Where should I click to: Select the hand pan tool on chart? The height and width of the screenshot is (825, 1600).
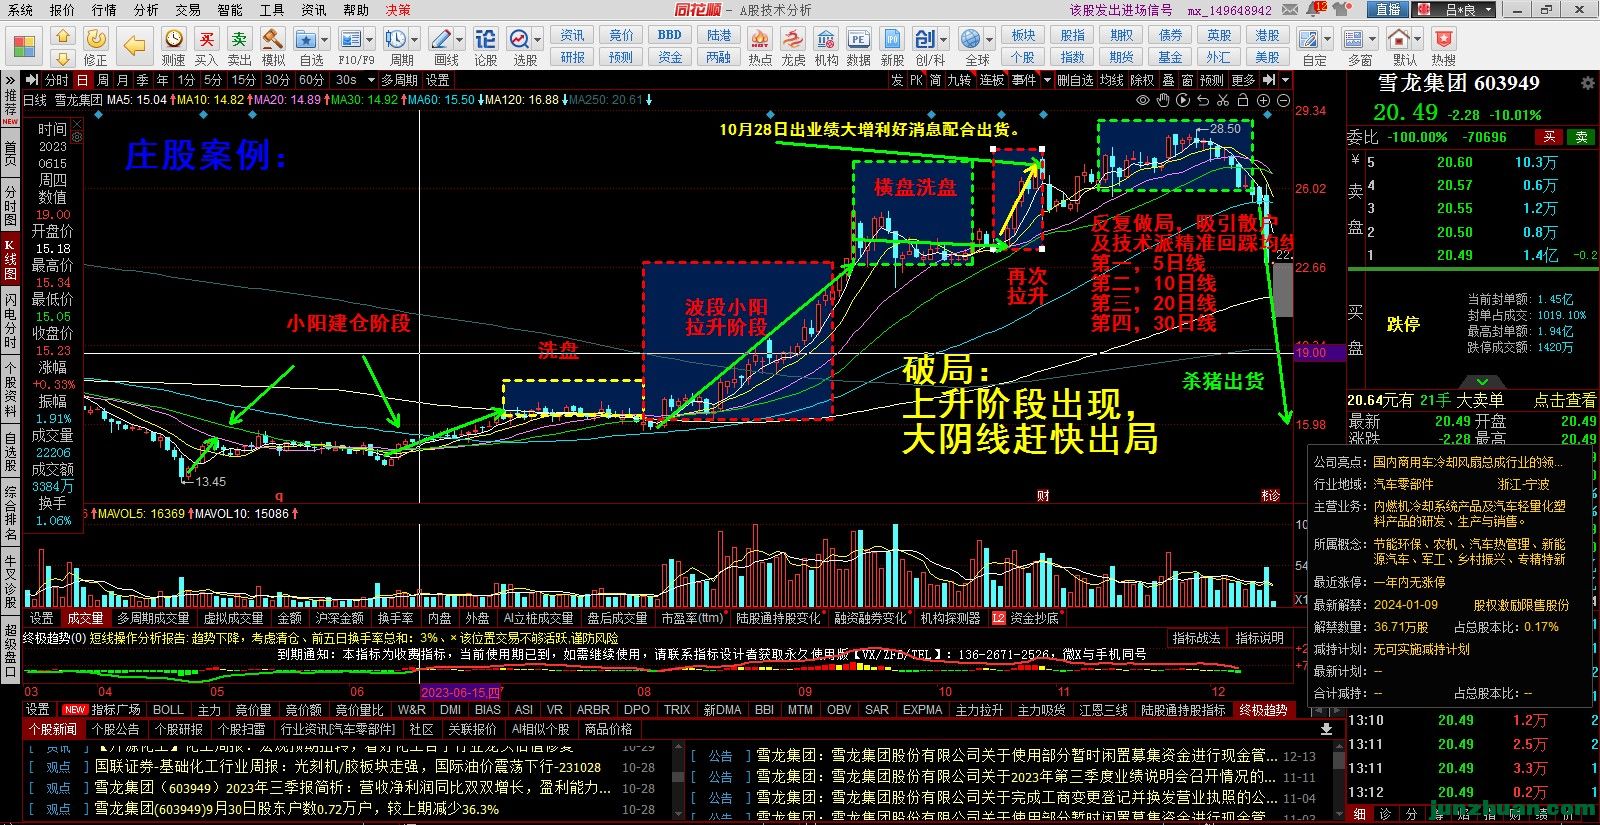[x=1163, y=100]
